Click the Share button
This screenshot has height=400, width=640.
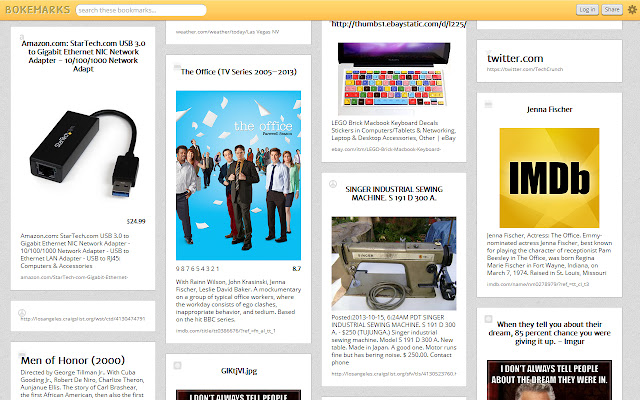pos(611,10)
